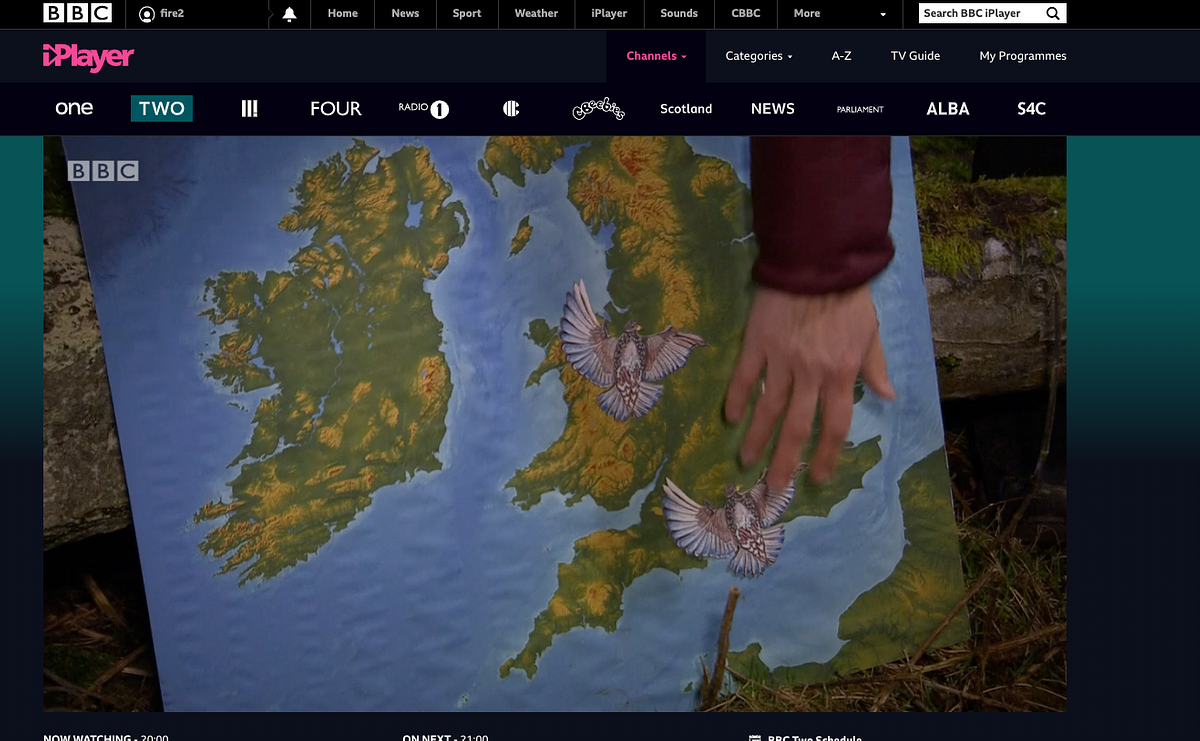Expand the More menu arrow
Viewport: 1200px width, 741px height.
click(x=882, y=14)
